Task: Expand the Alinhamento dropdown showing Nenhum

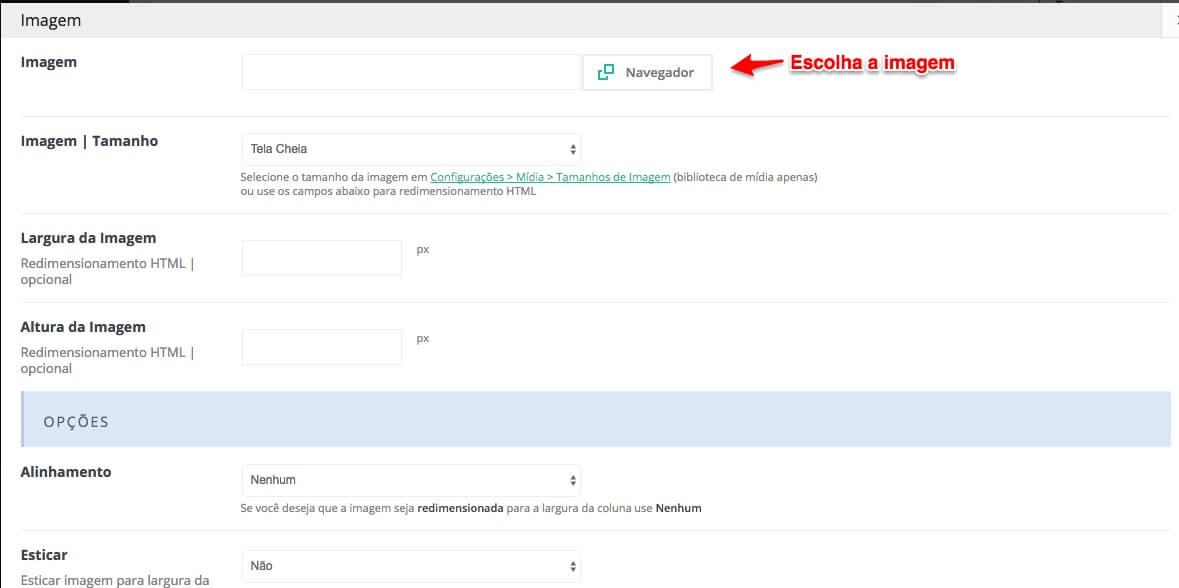Action: click(x=411, y=480)
